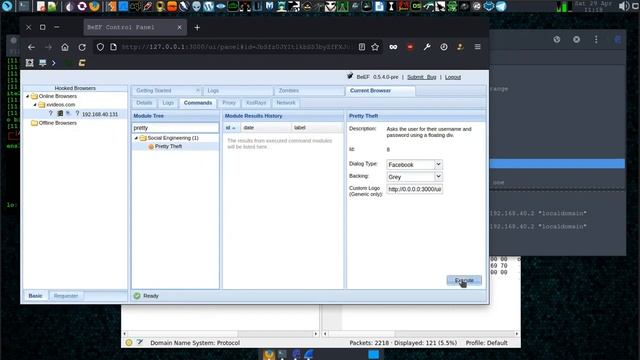The height and width of the screenshot is (360, 640).
Task: Click the Execute button in Pretty Theft
Action: coord(464,280)
